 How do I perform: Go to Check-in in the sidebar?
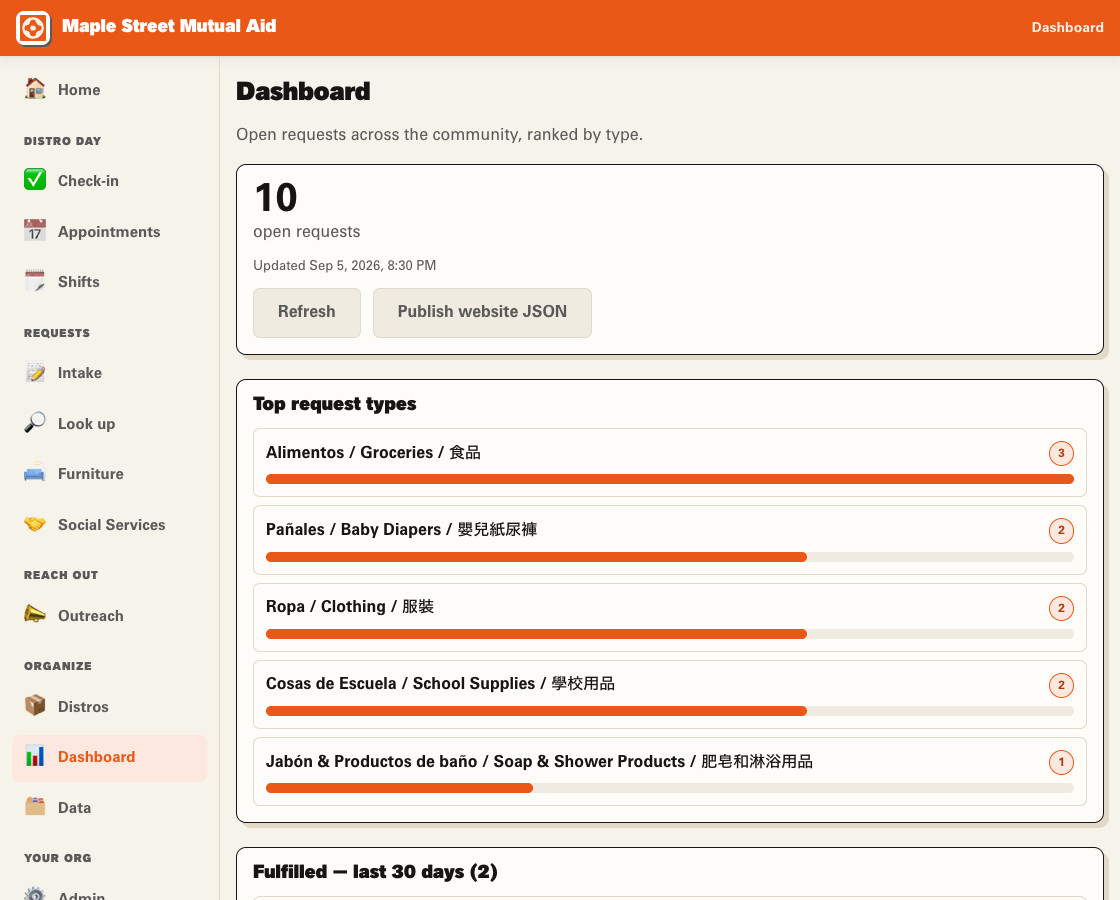click(109, 181)
